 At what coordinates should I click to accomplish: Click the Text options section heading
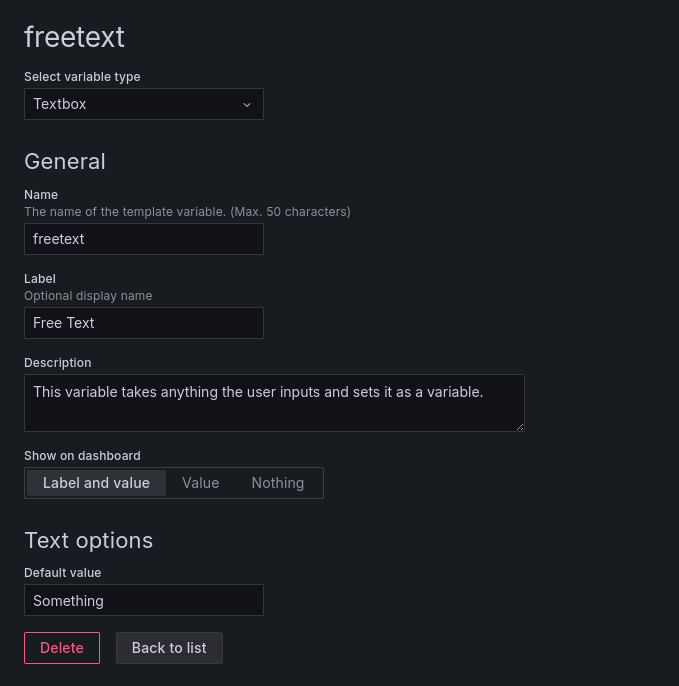pos(89,540)
